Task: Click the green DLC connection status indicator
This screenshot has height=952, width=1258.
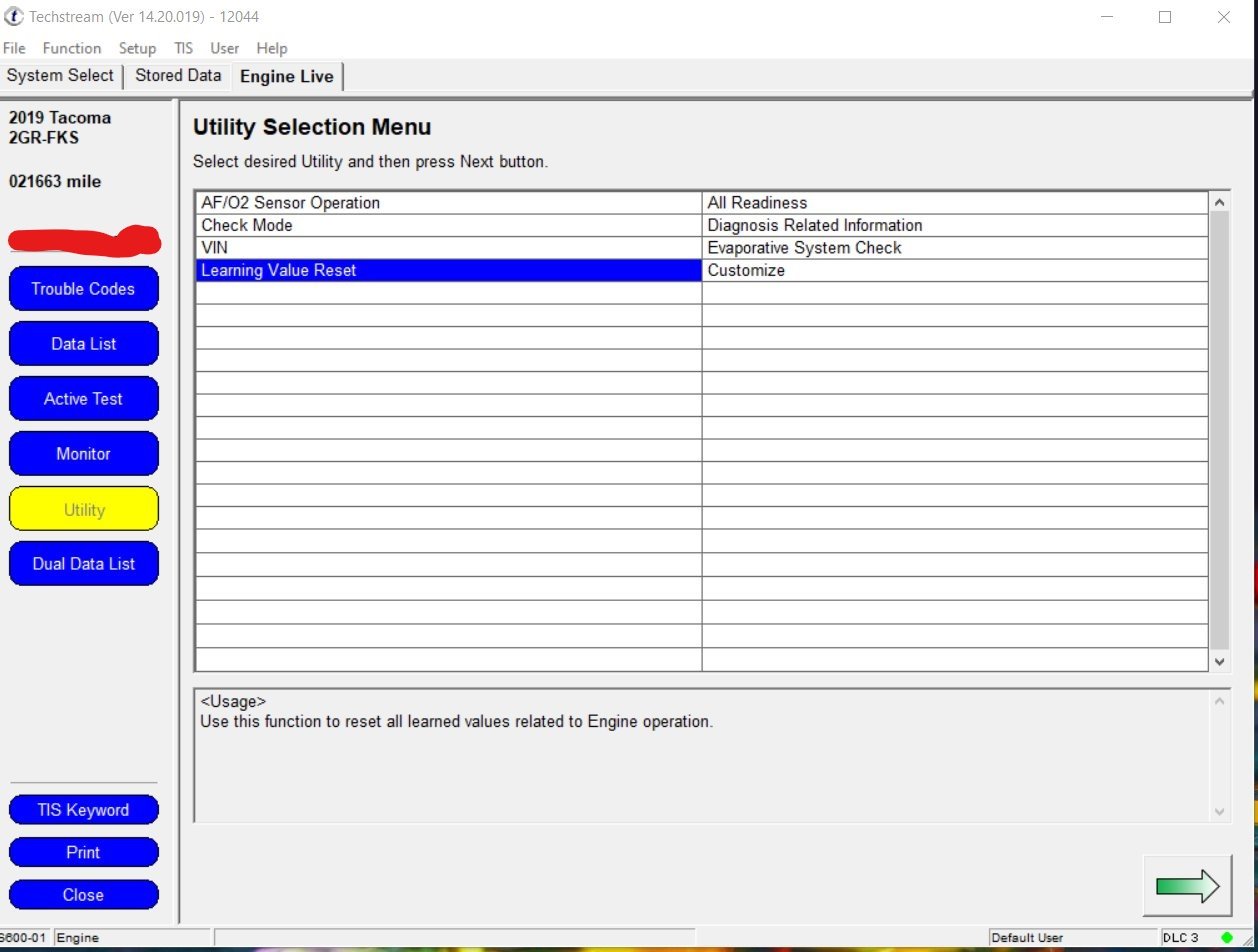Action: (x=1227, y=938)
